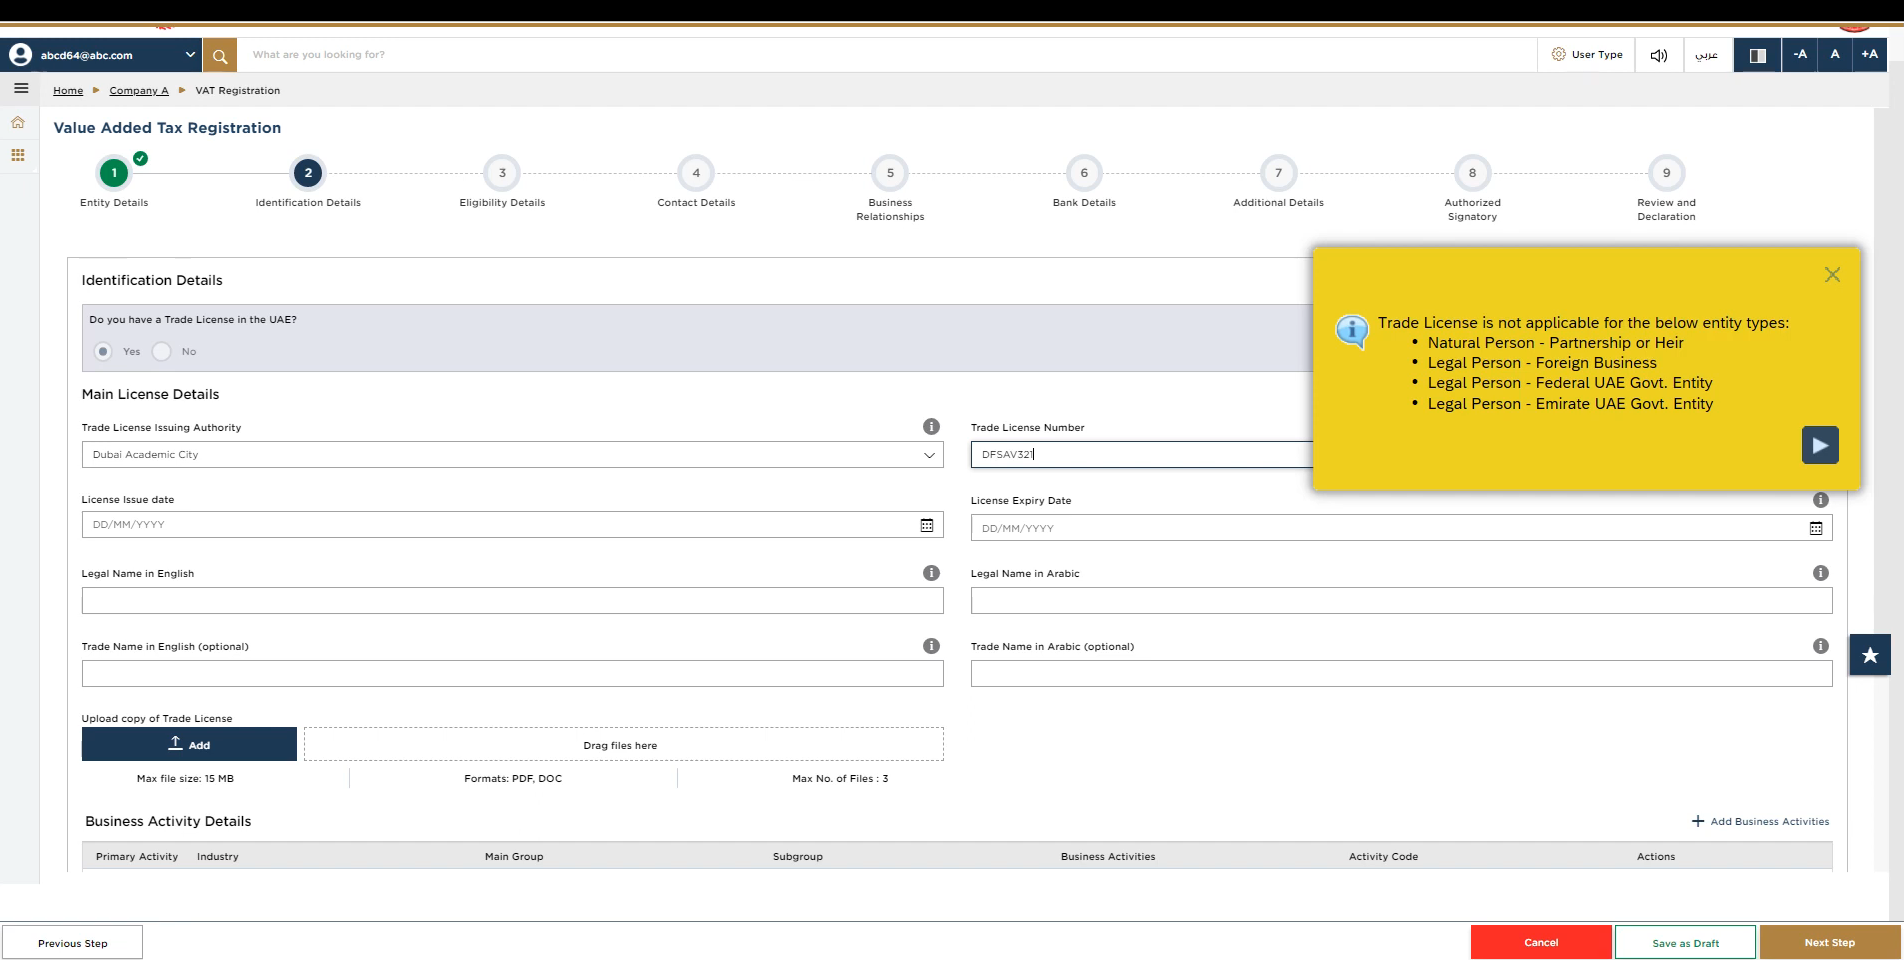Select step 4 Contact Details
The height and width of the screenshot is (960, 1904).
(x=696, y=173)
